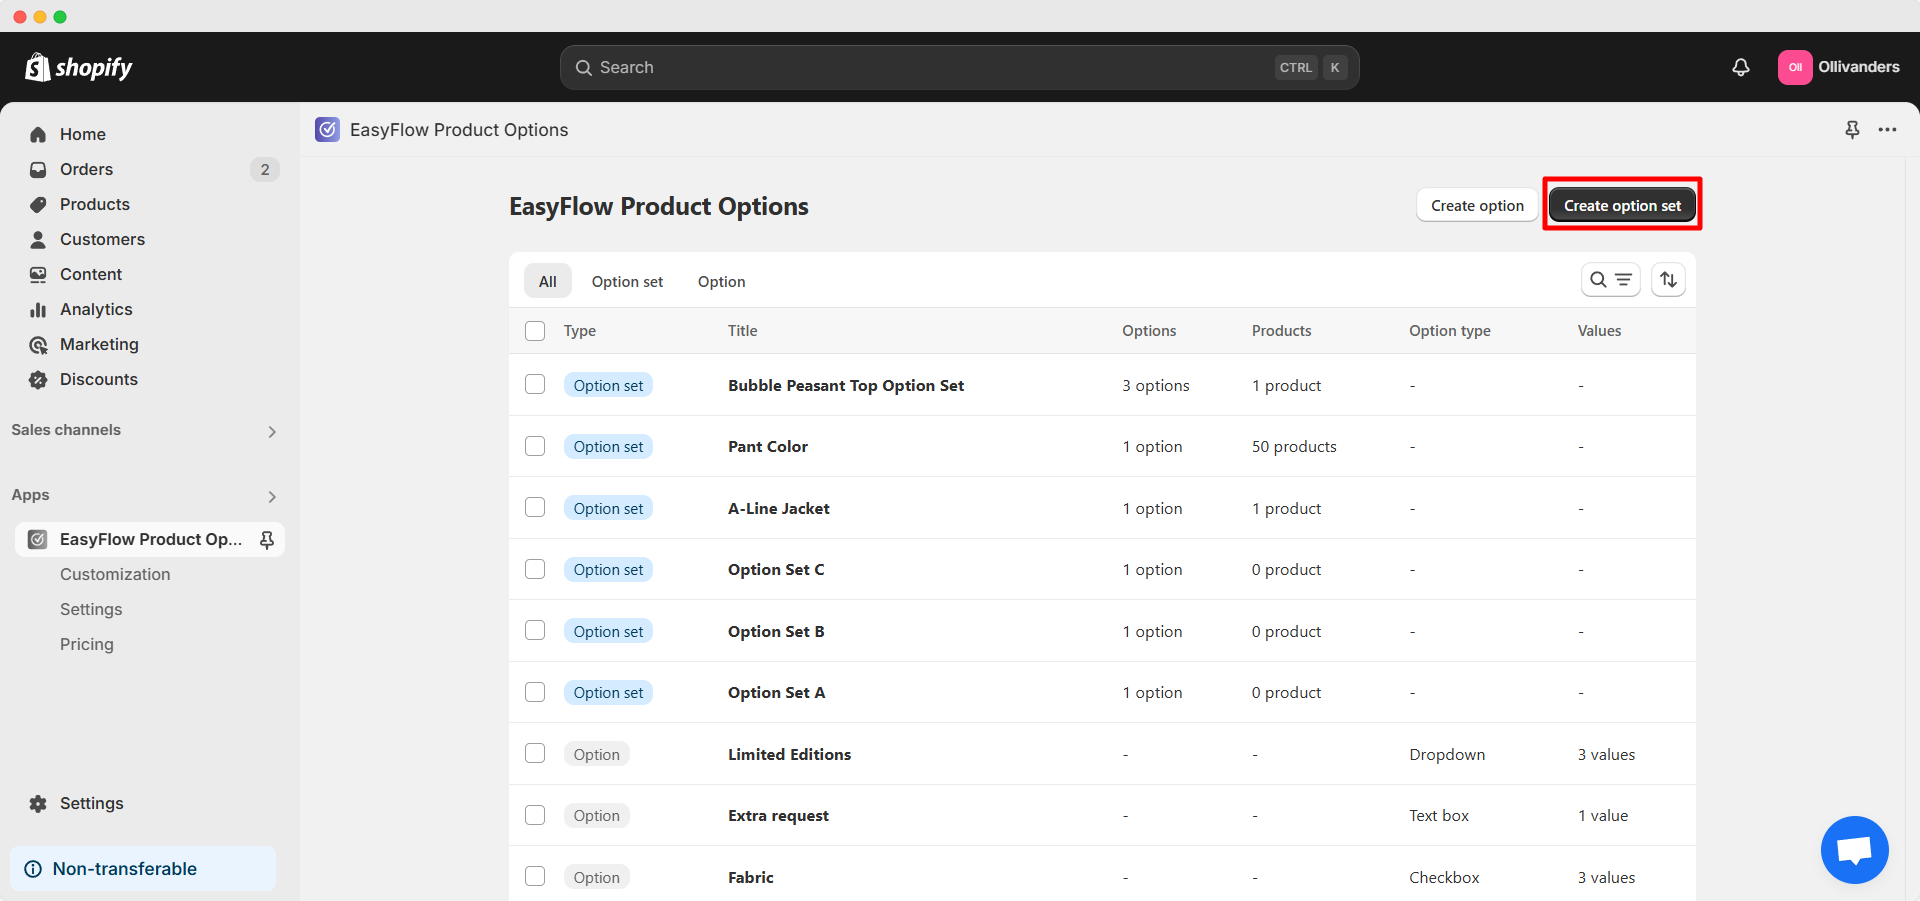Open the Limited Editions option

click(789, 754)
